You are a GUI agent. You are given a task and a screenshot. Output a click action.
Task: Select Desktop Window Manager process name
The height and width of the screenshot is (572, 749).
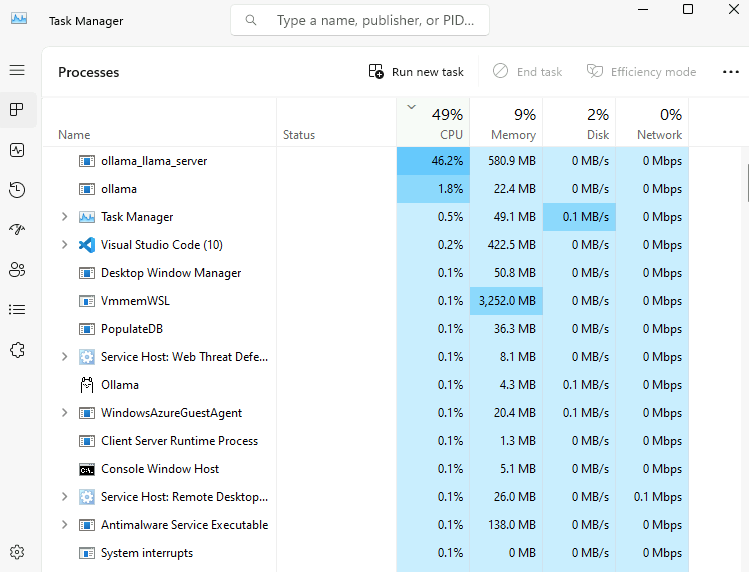tap(171, 273)
